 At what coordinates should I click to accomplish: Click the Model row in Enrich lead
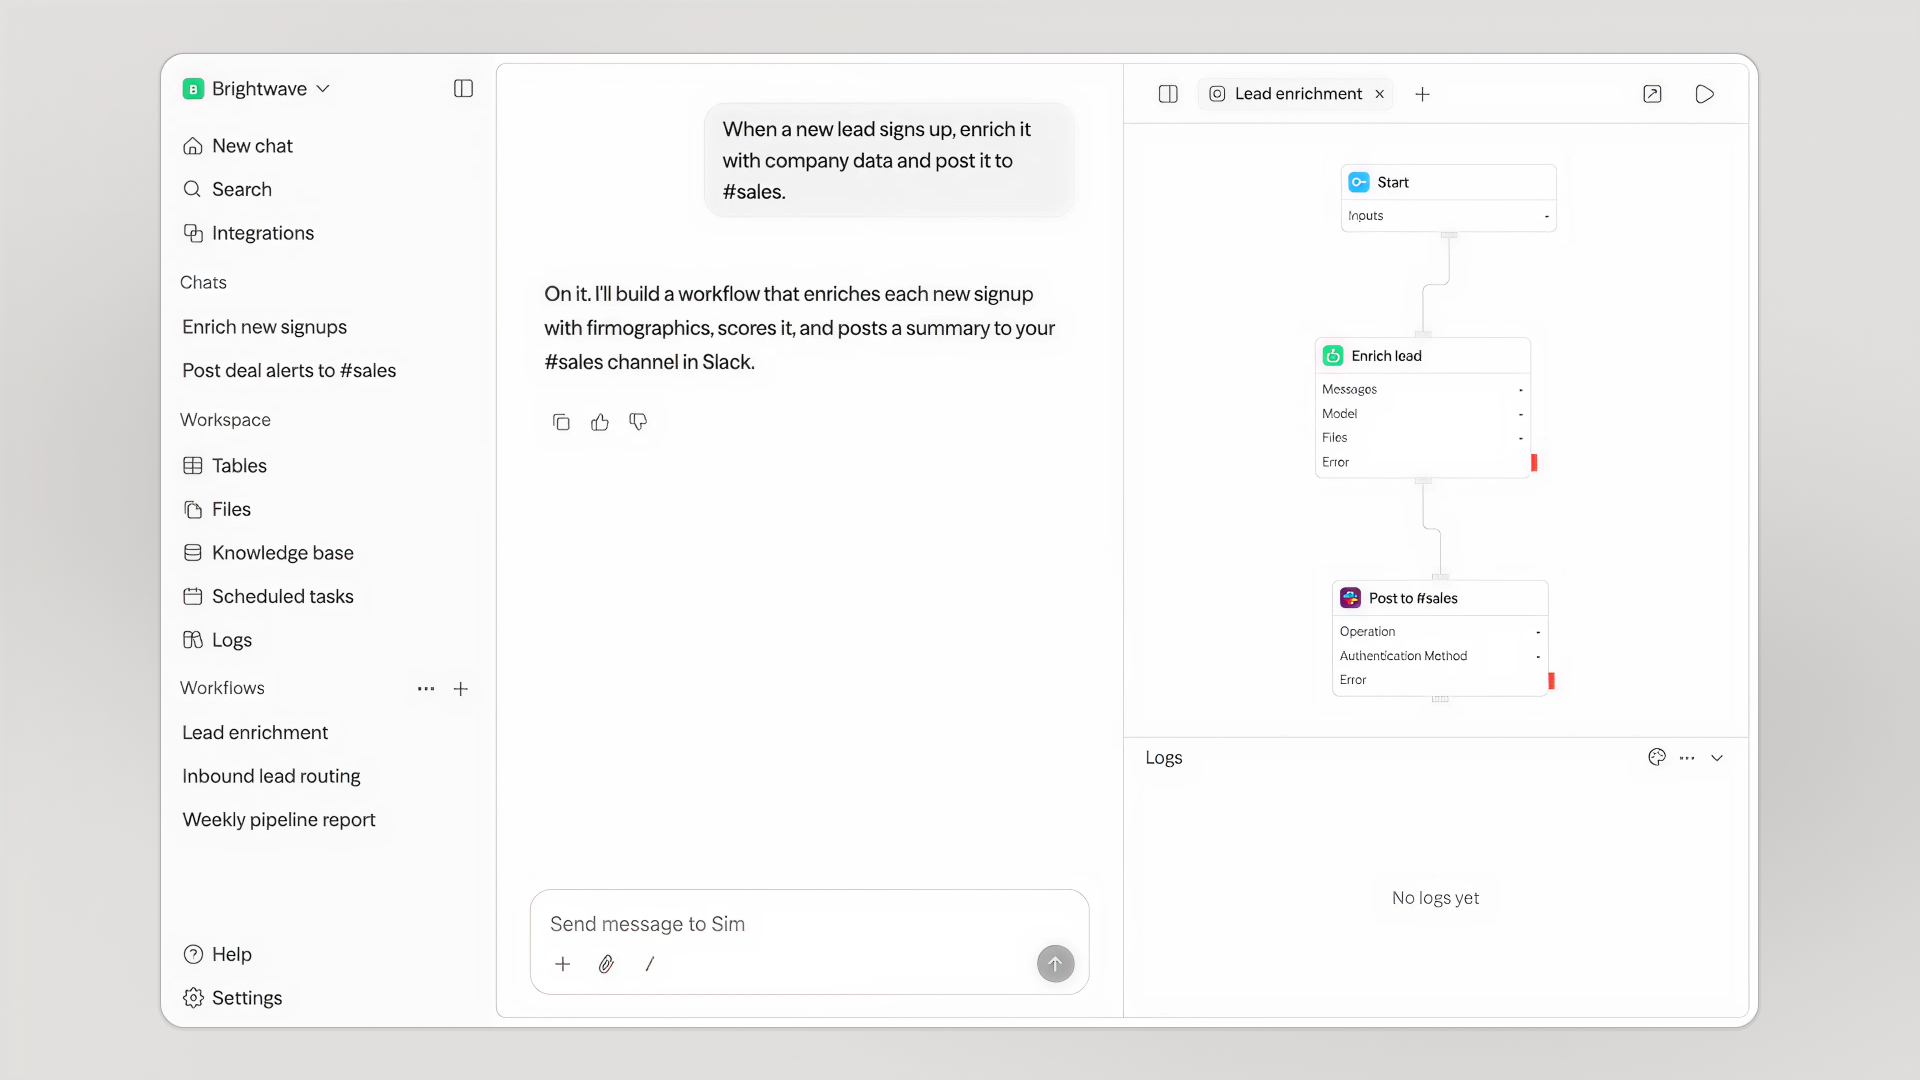point(1422,414)
